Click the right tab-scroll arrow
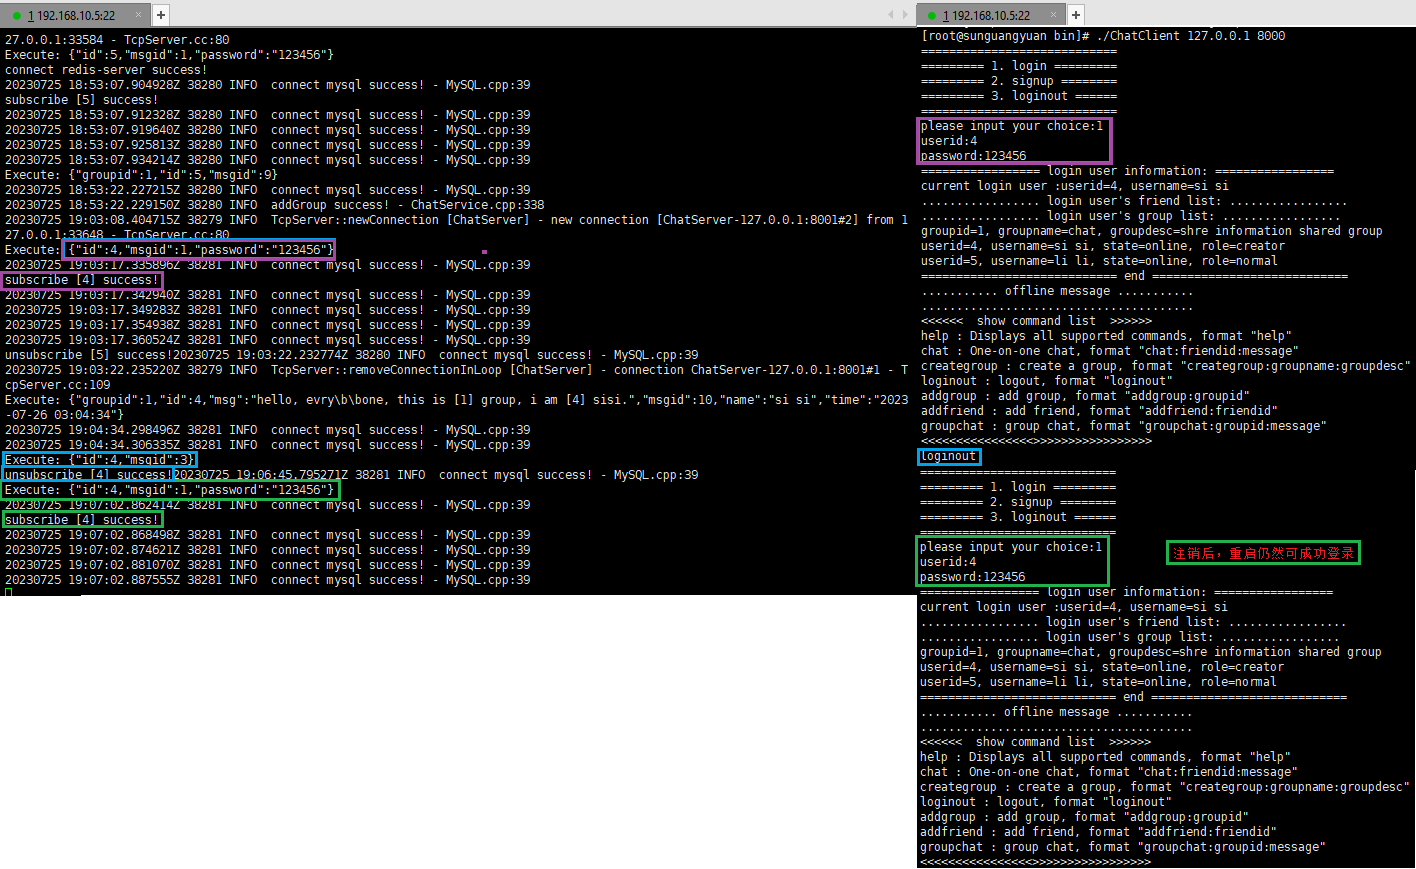The height and width of the screenshot is (869, 1416). (x=905, y=15)
